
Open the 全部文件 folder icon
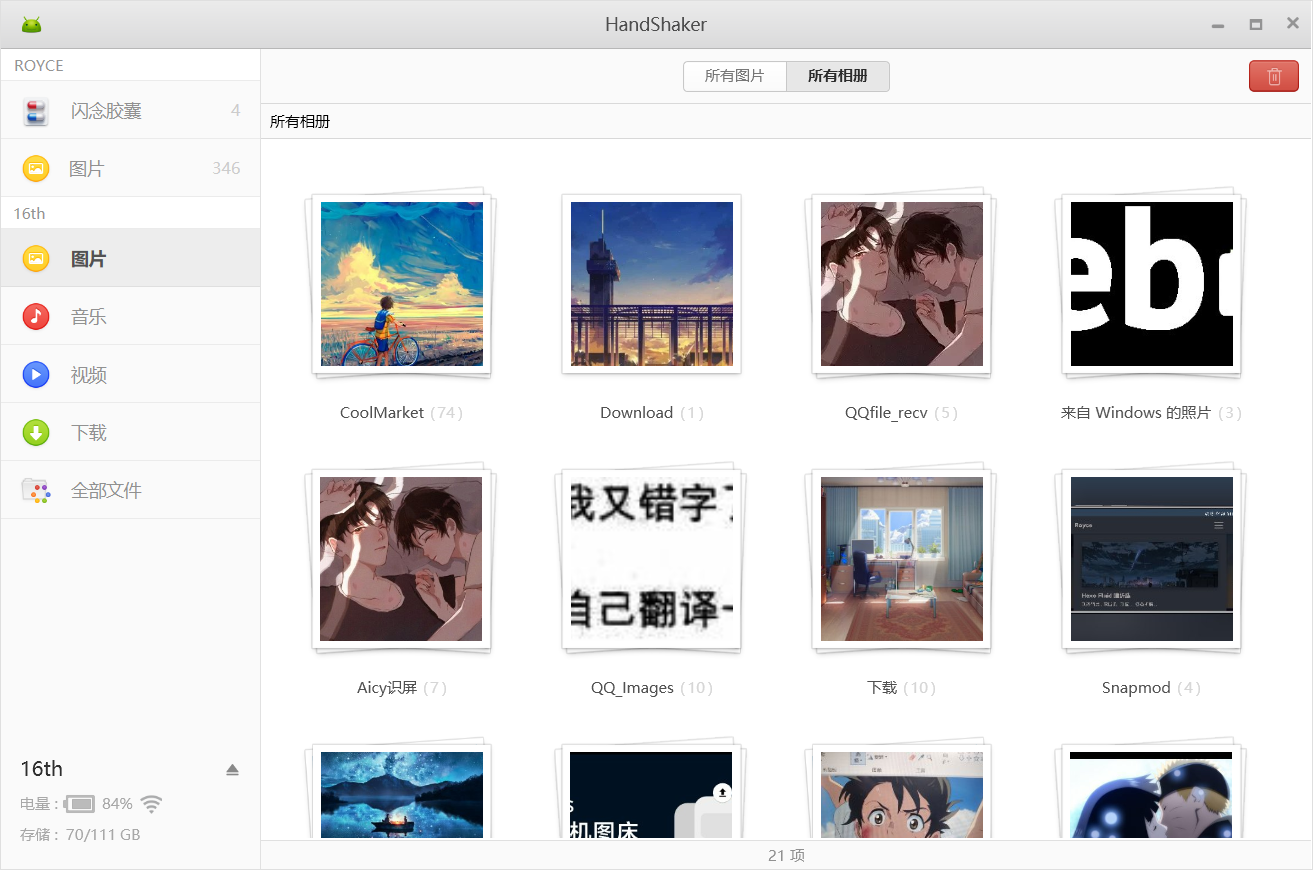point(36,491)
